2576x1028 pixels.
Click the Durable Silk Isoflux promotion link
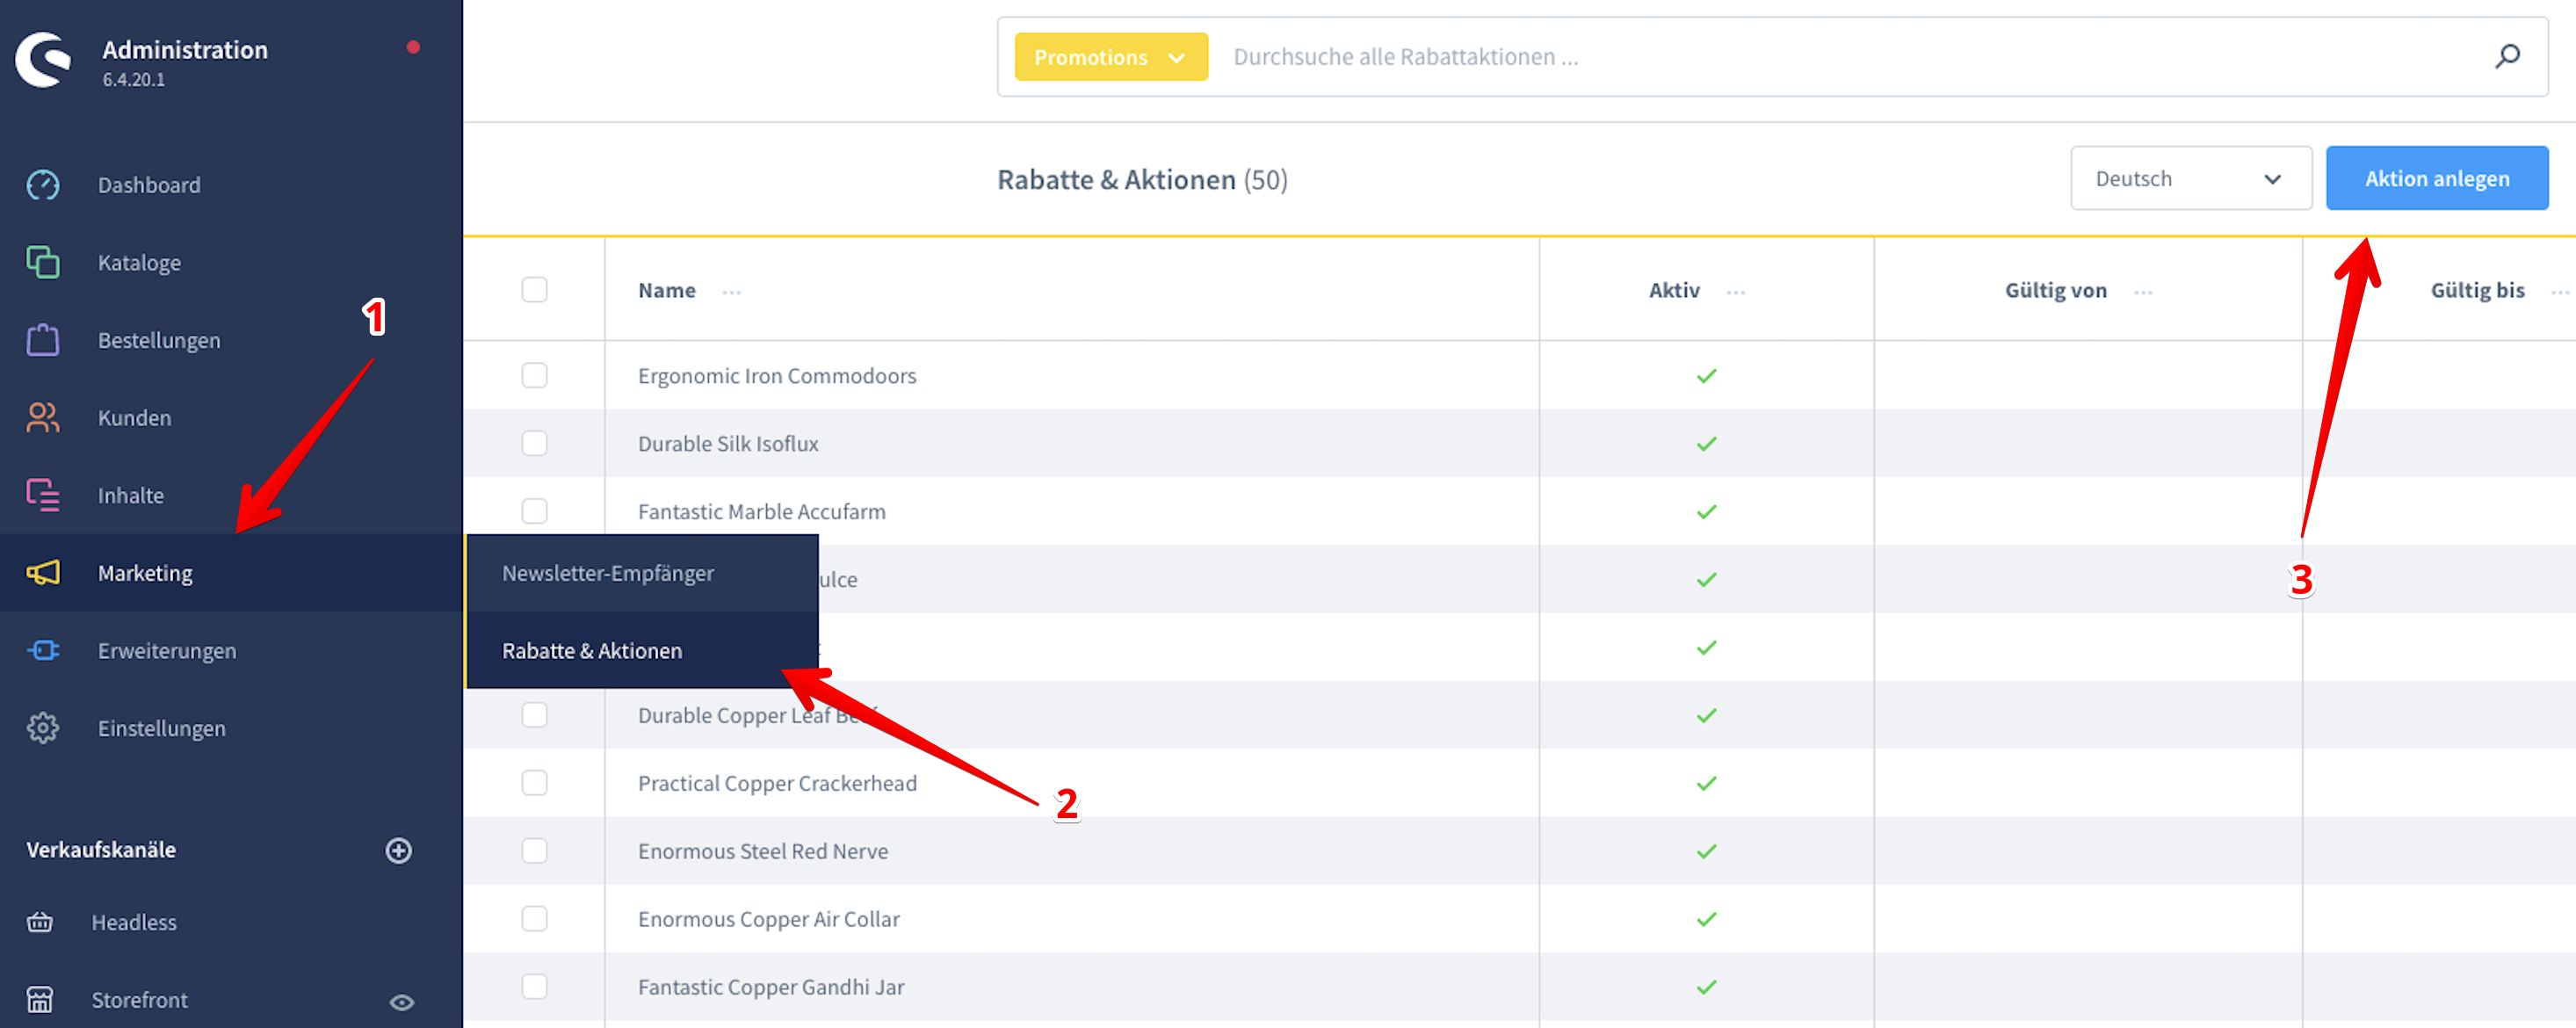click(x=728, y=443)
